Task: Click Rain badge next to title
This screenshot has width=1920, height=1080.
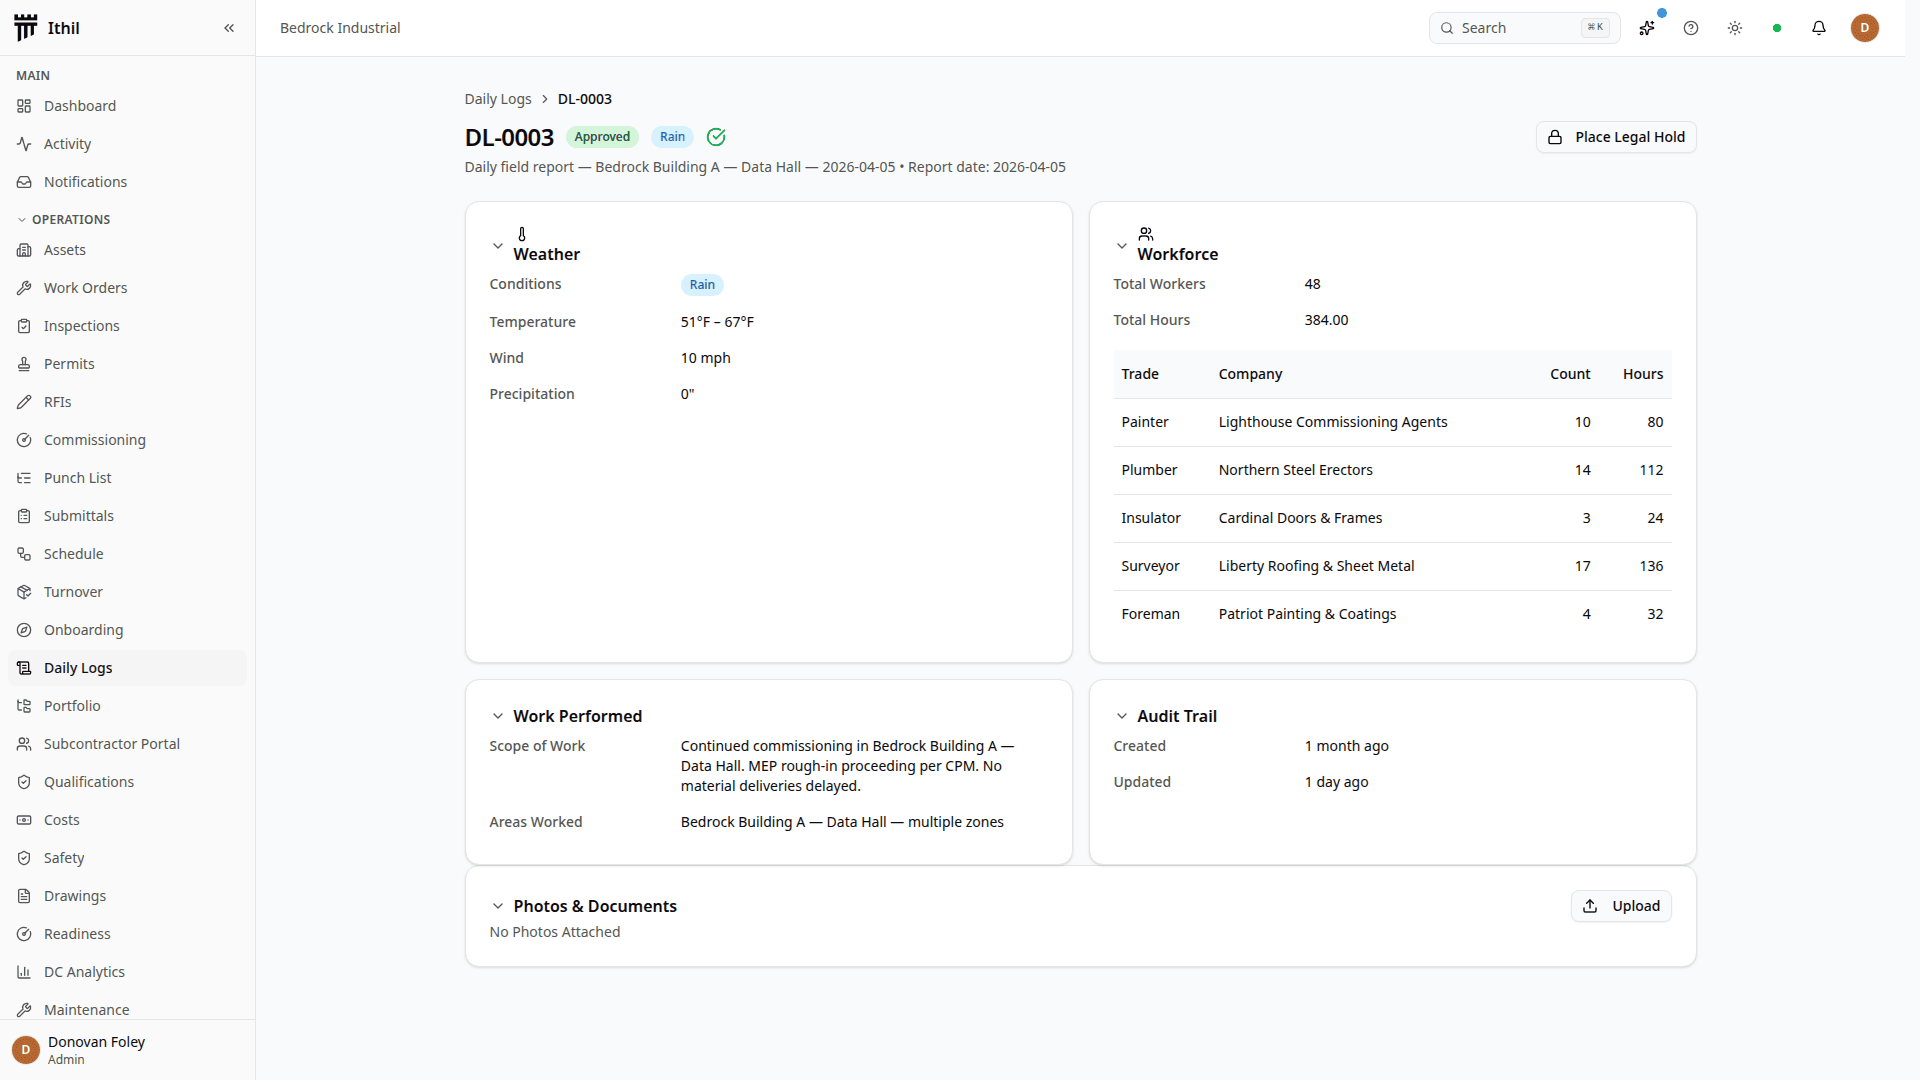Action: click(672, 137)
